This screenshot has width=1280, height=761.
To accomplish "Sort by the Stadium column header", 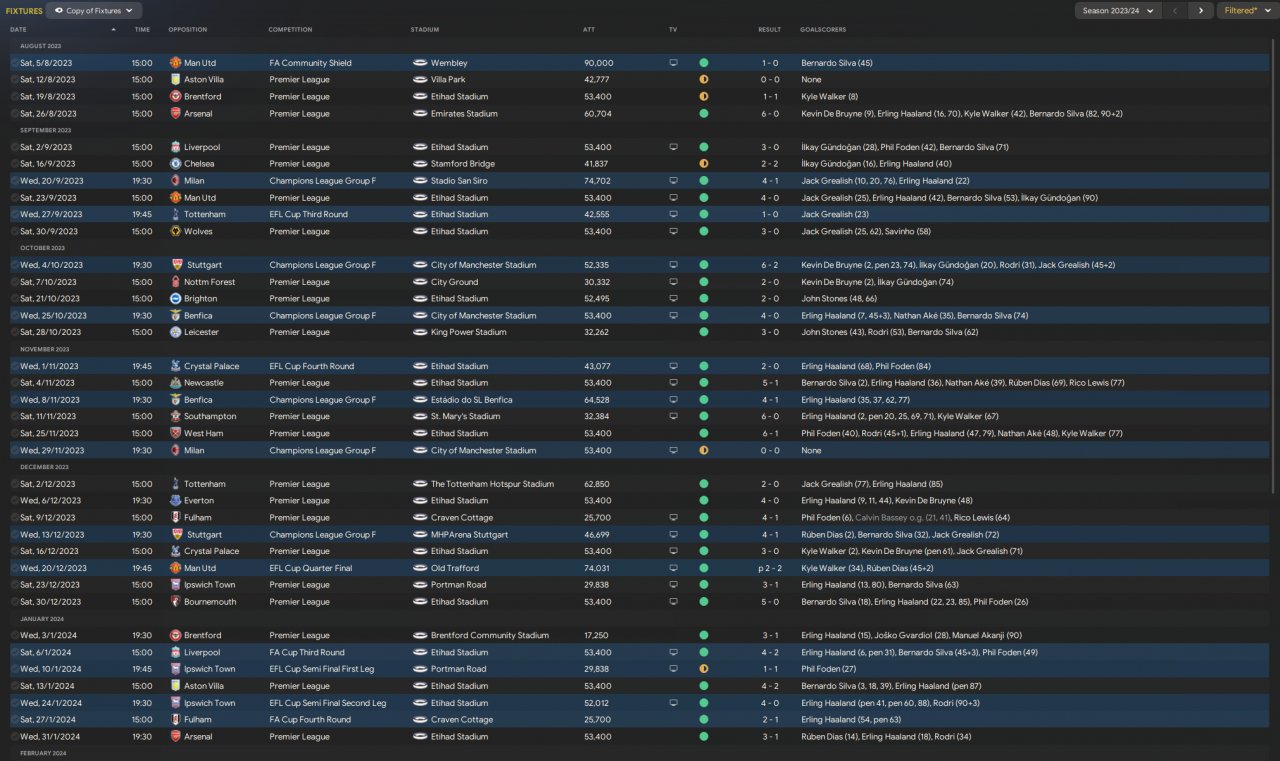I will (x=425, y=29).
